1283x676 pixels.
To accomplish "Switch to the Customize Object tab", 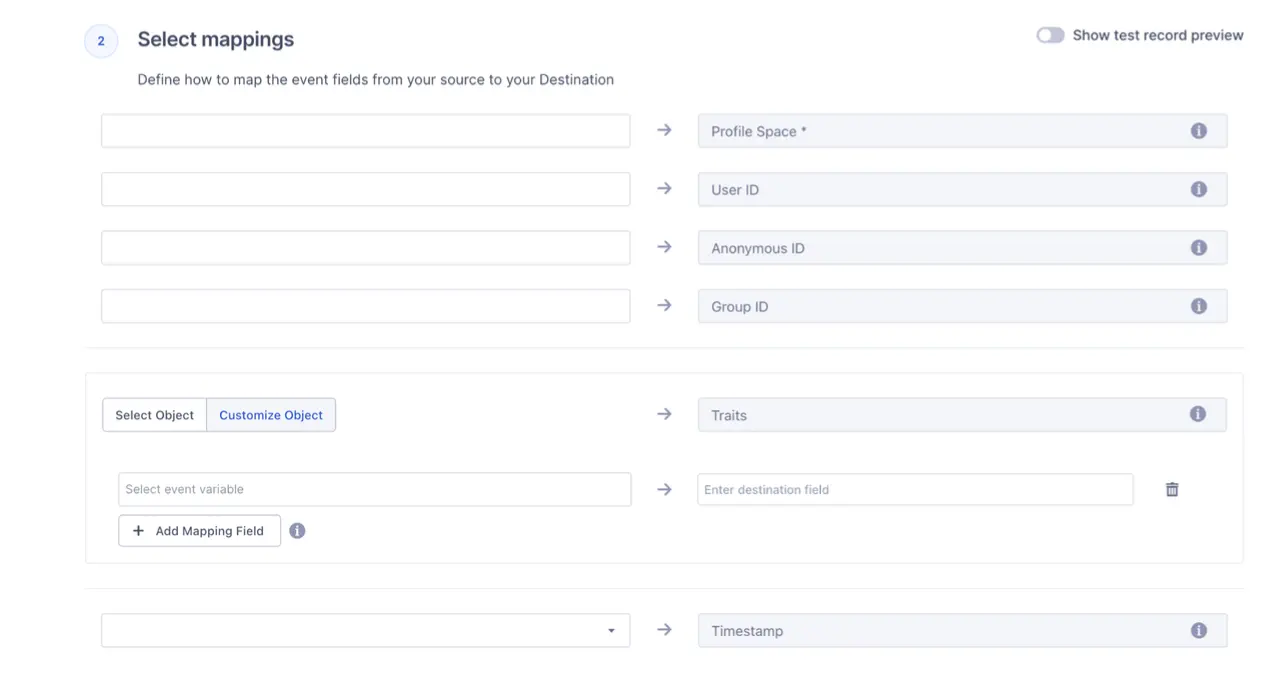I will click(271, 415).
